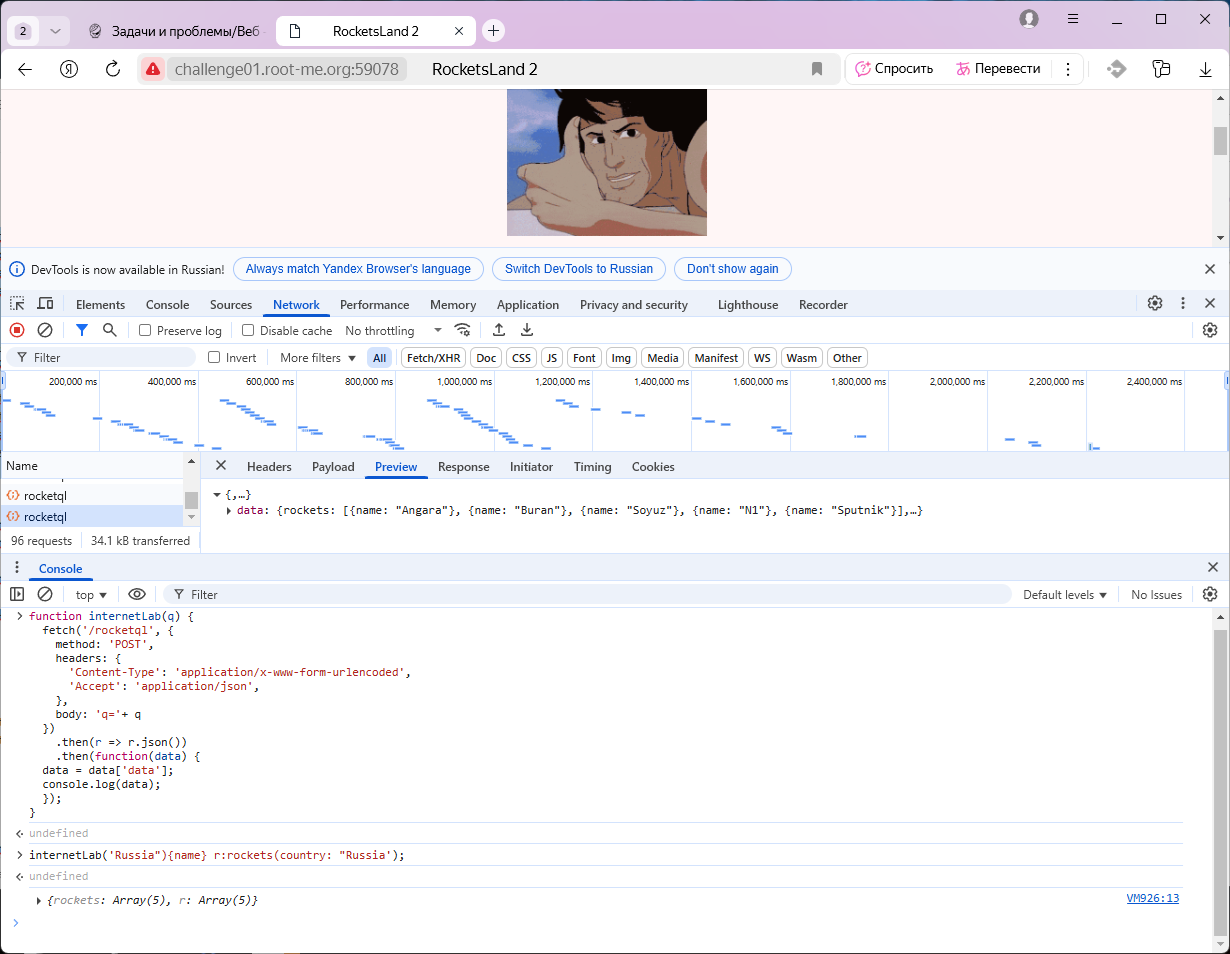Switch to the Sources panel tab
This screenshot has height=954, width=1230.
point(231,304)
